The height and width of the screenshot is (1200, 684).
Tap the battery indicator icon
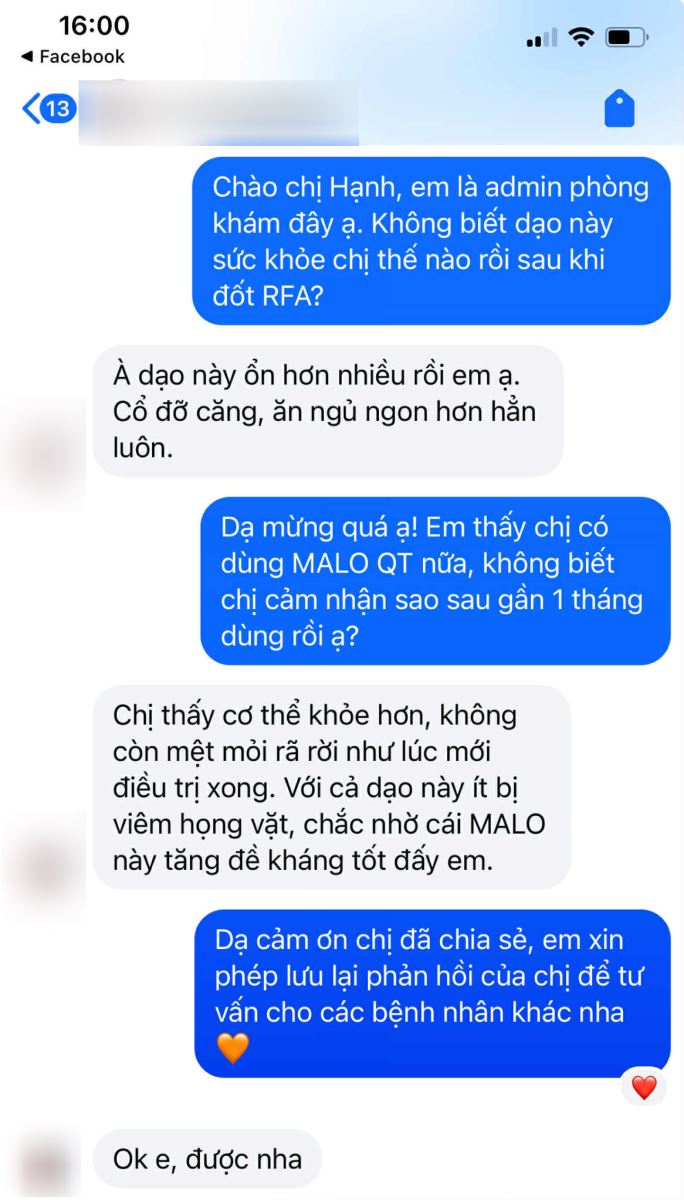click(x=626, y=38)
